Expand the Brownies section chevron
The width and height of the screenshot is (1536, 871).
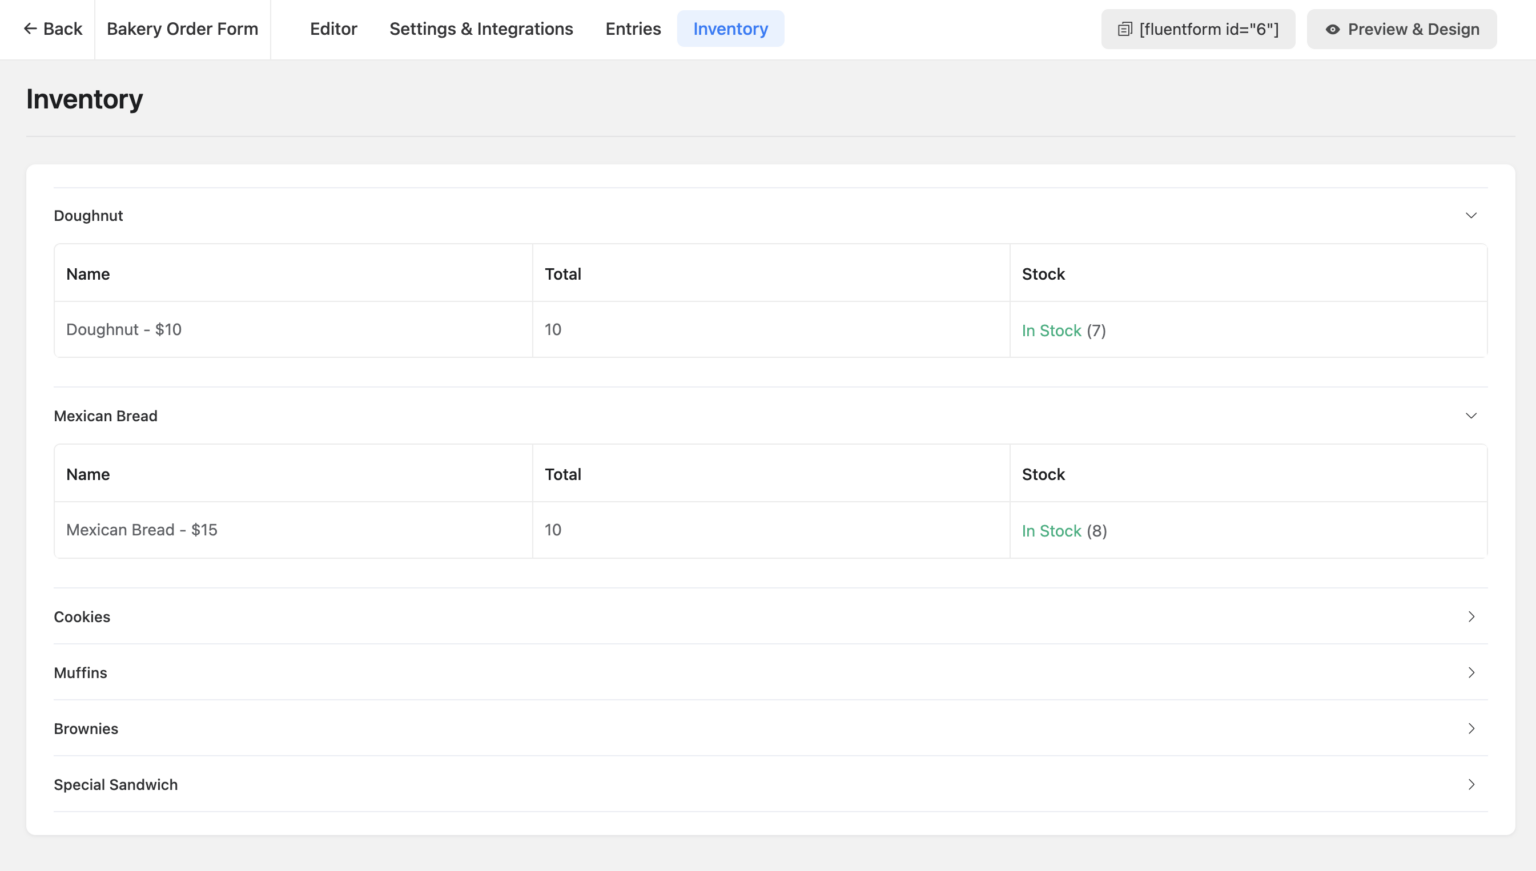pos(1471,729)
